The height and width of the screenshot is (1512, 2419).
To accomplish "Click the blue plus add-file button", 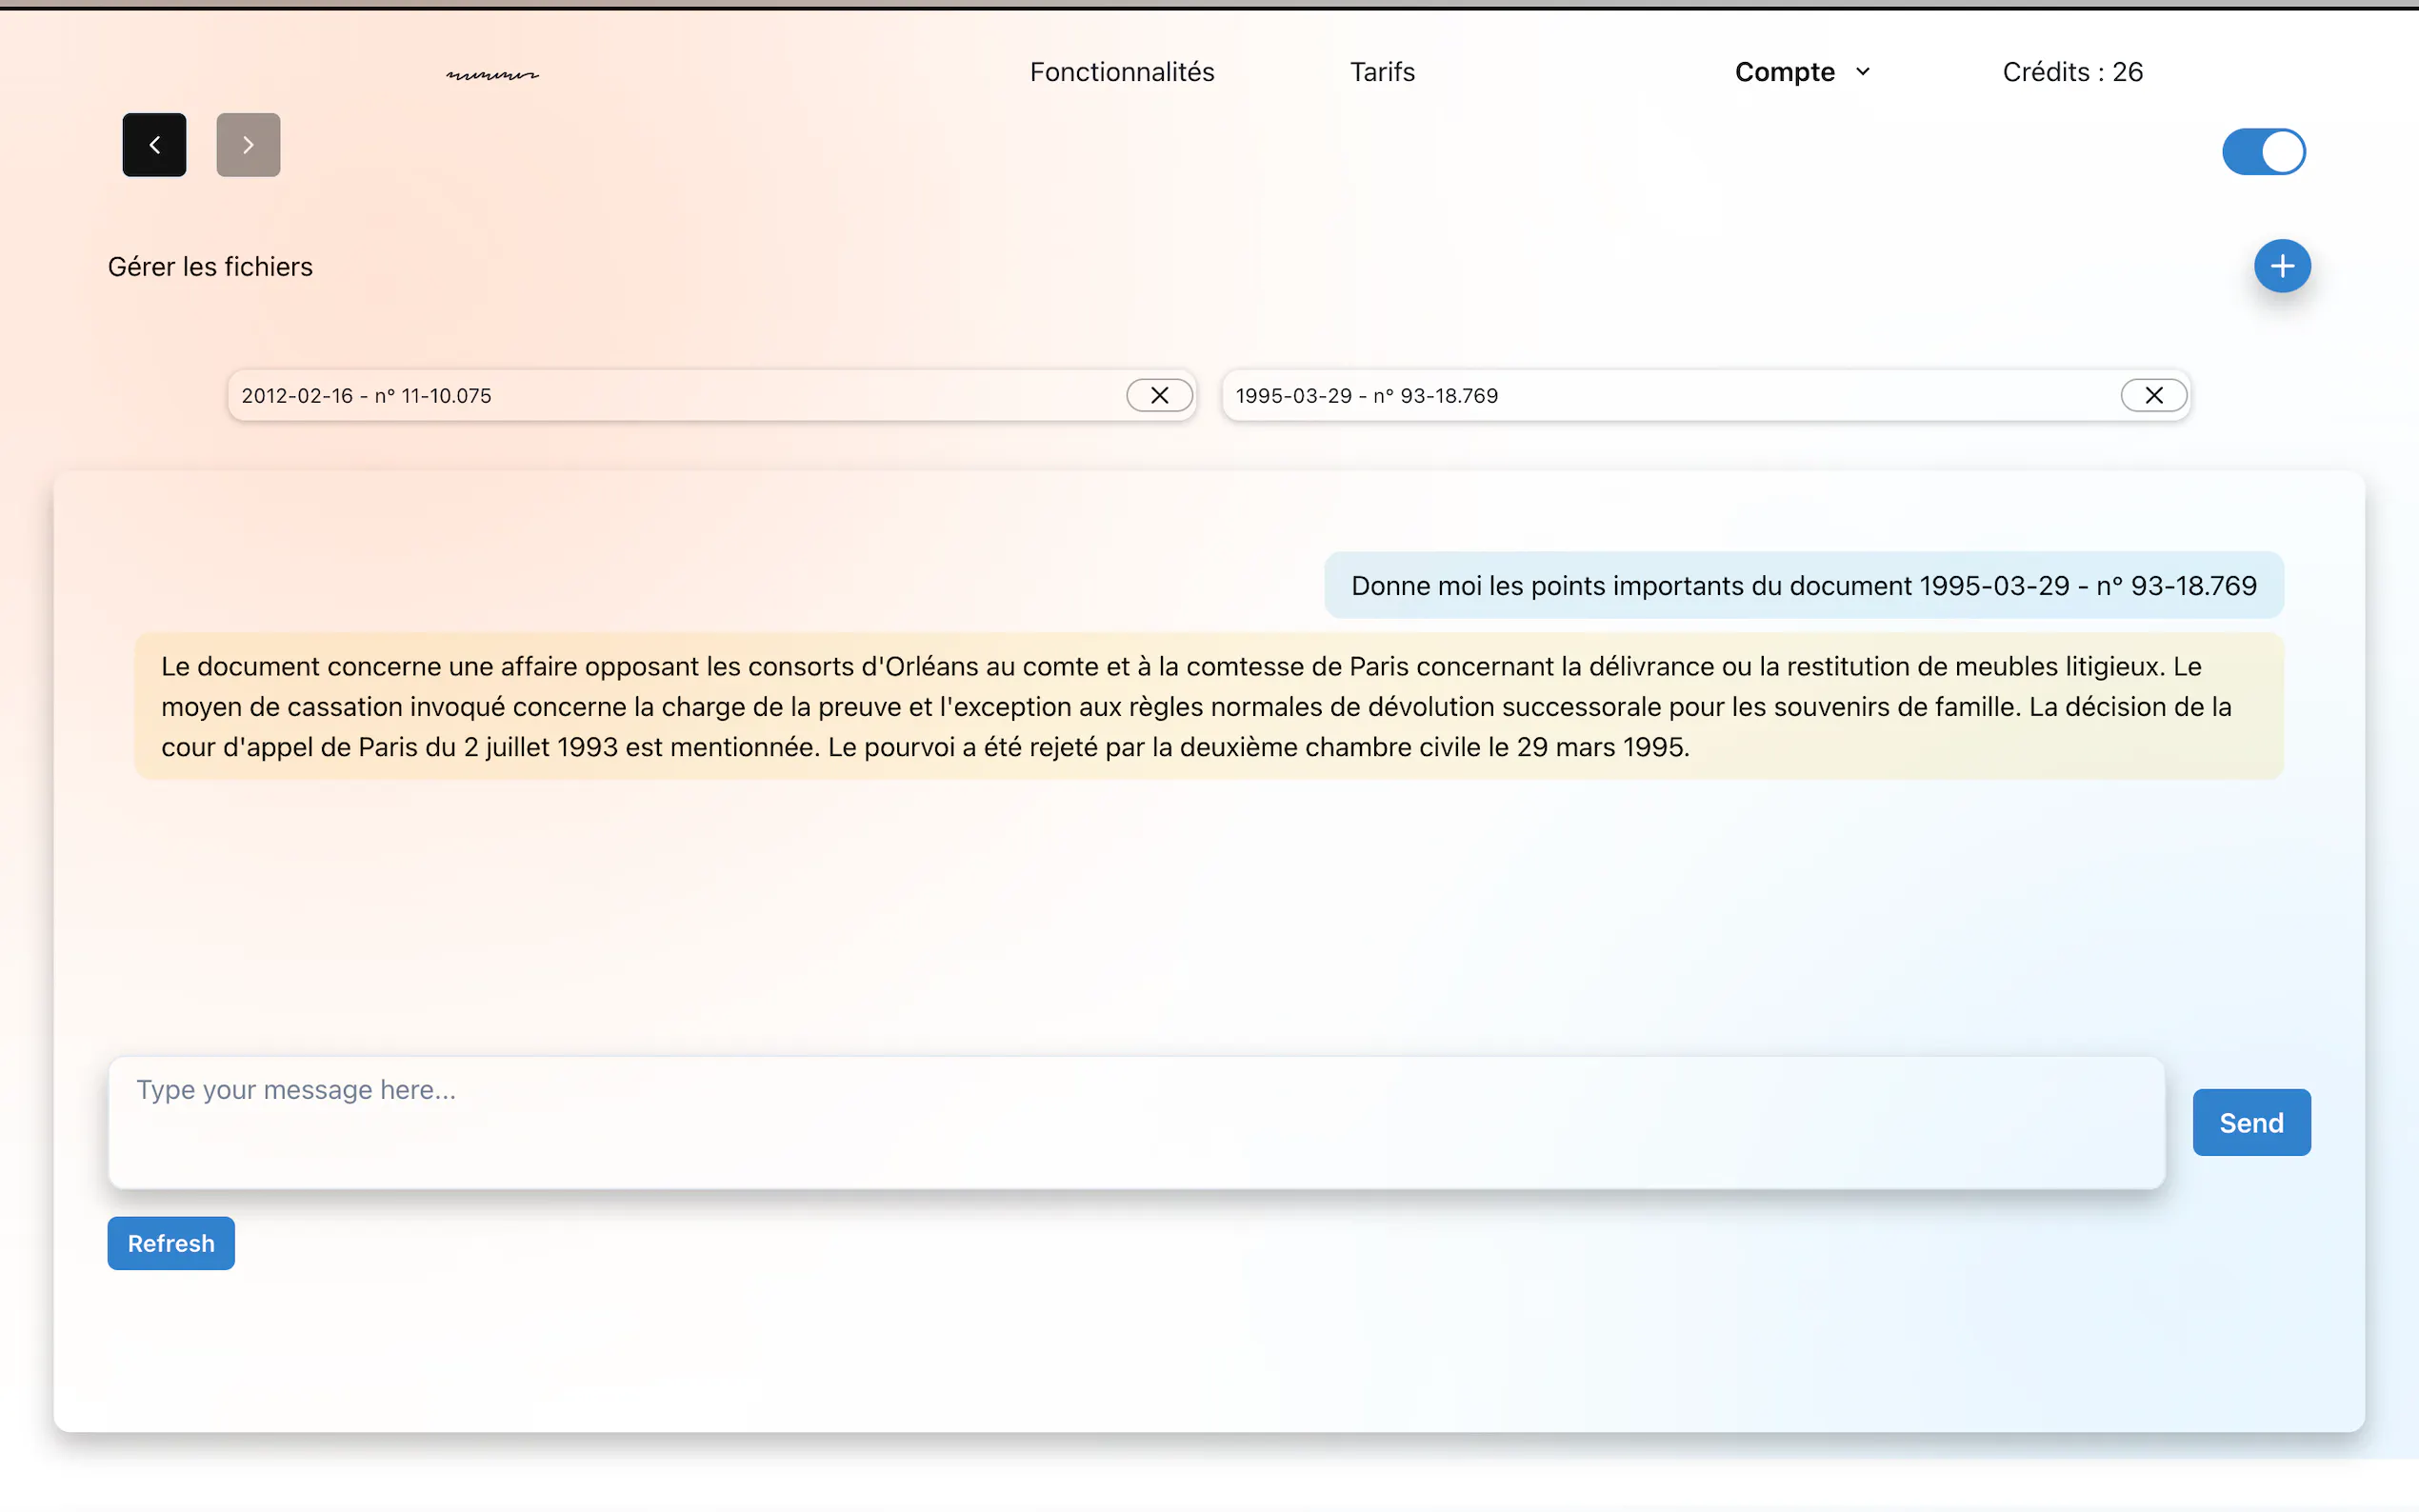I will tap(2281, 266).
